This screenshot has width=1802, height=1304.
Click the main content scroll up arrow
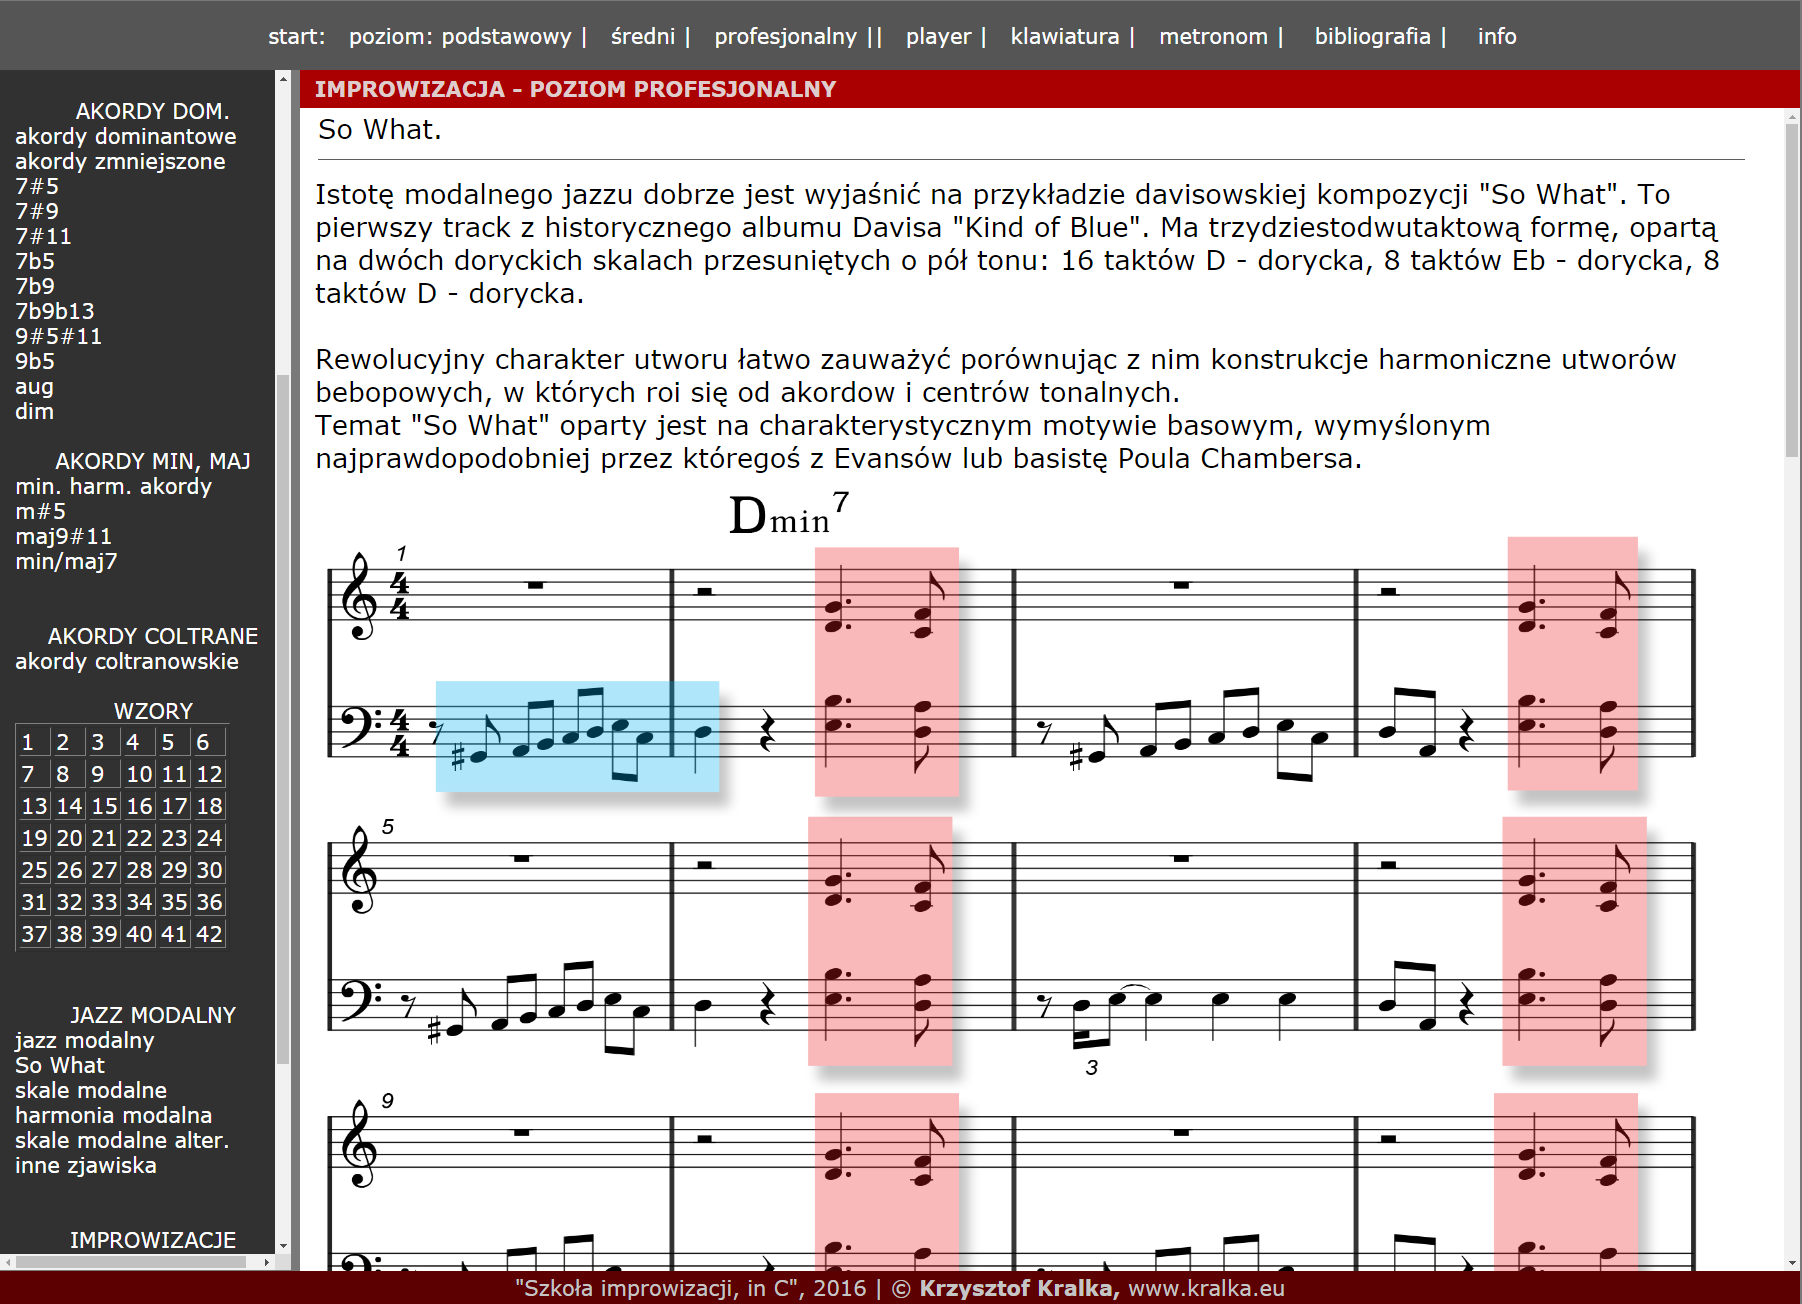point(1792,117)
